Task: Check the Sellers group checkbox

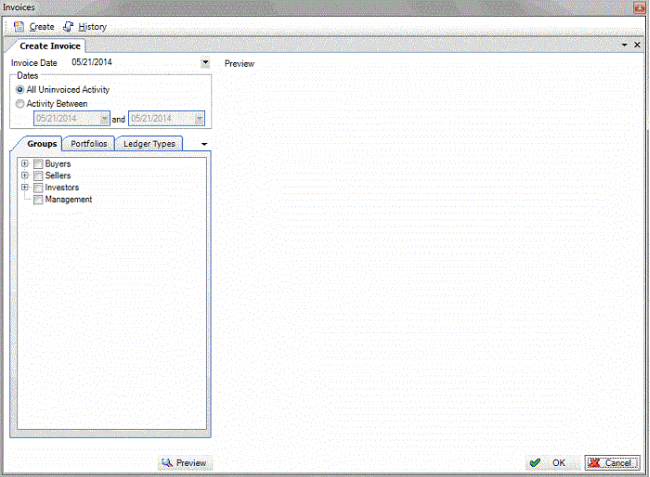Action: [x=38, y=176]
